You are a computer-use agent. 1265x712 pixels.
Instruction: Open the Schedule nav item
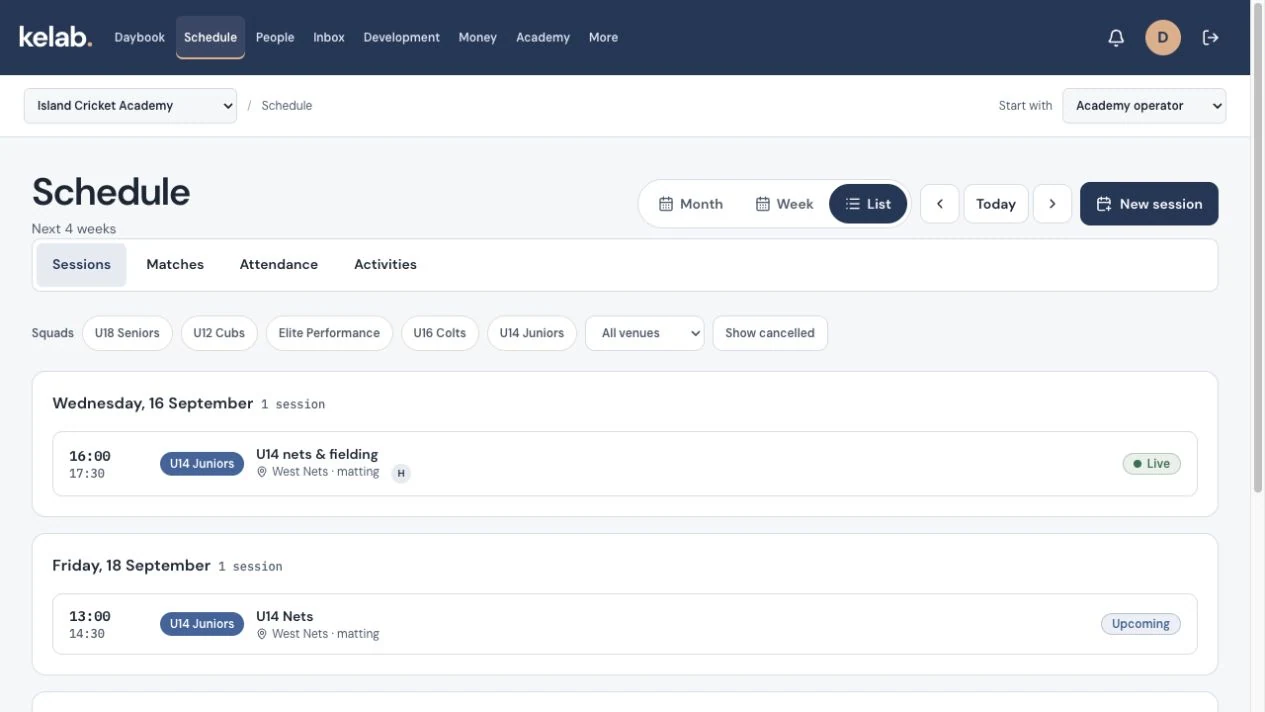pyautogui.click(x=210, y=38)
